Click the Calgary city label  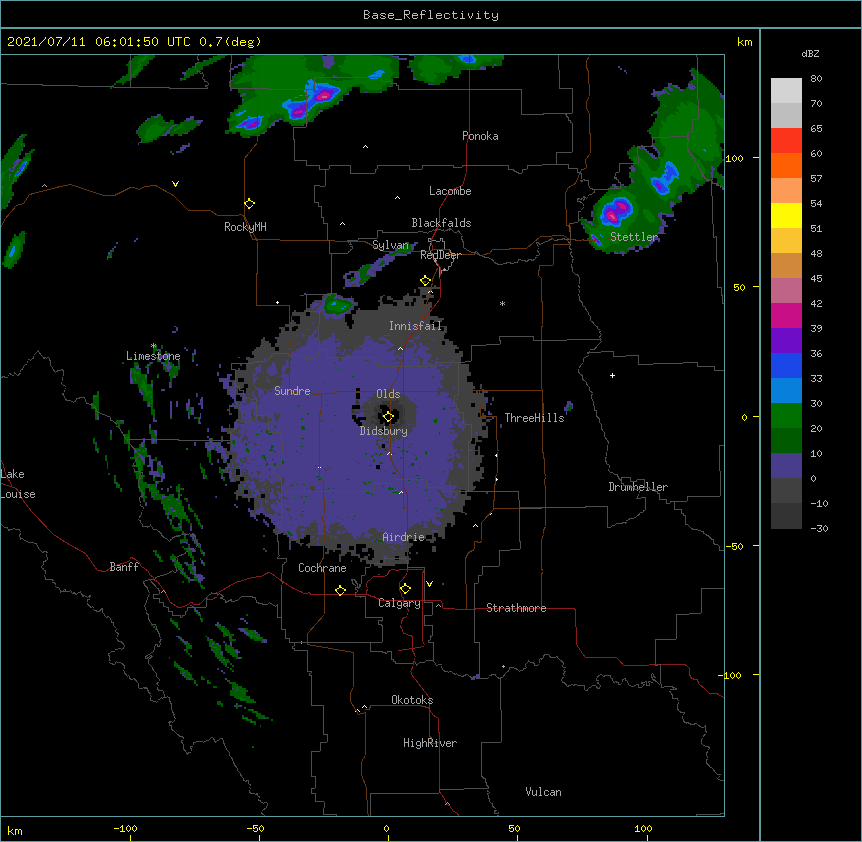coord(399,603)
